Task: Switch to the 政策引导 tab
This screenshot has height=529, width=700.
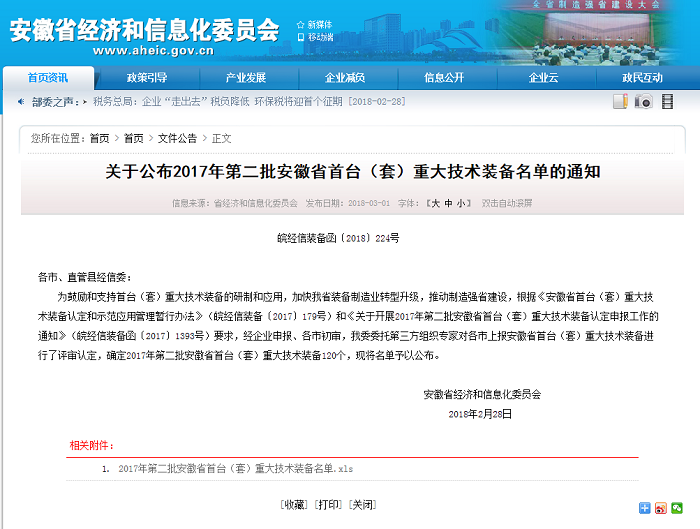Action: (x=147, y=77)
